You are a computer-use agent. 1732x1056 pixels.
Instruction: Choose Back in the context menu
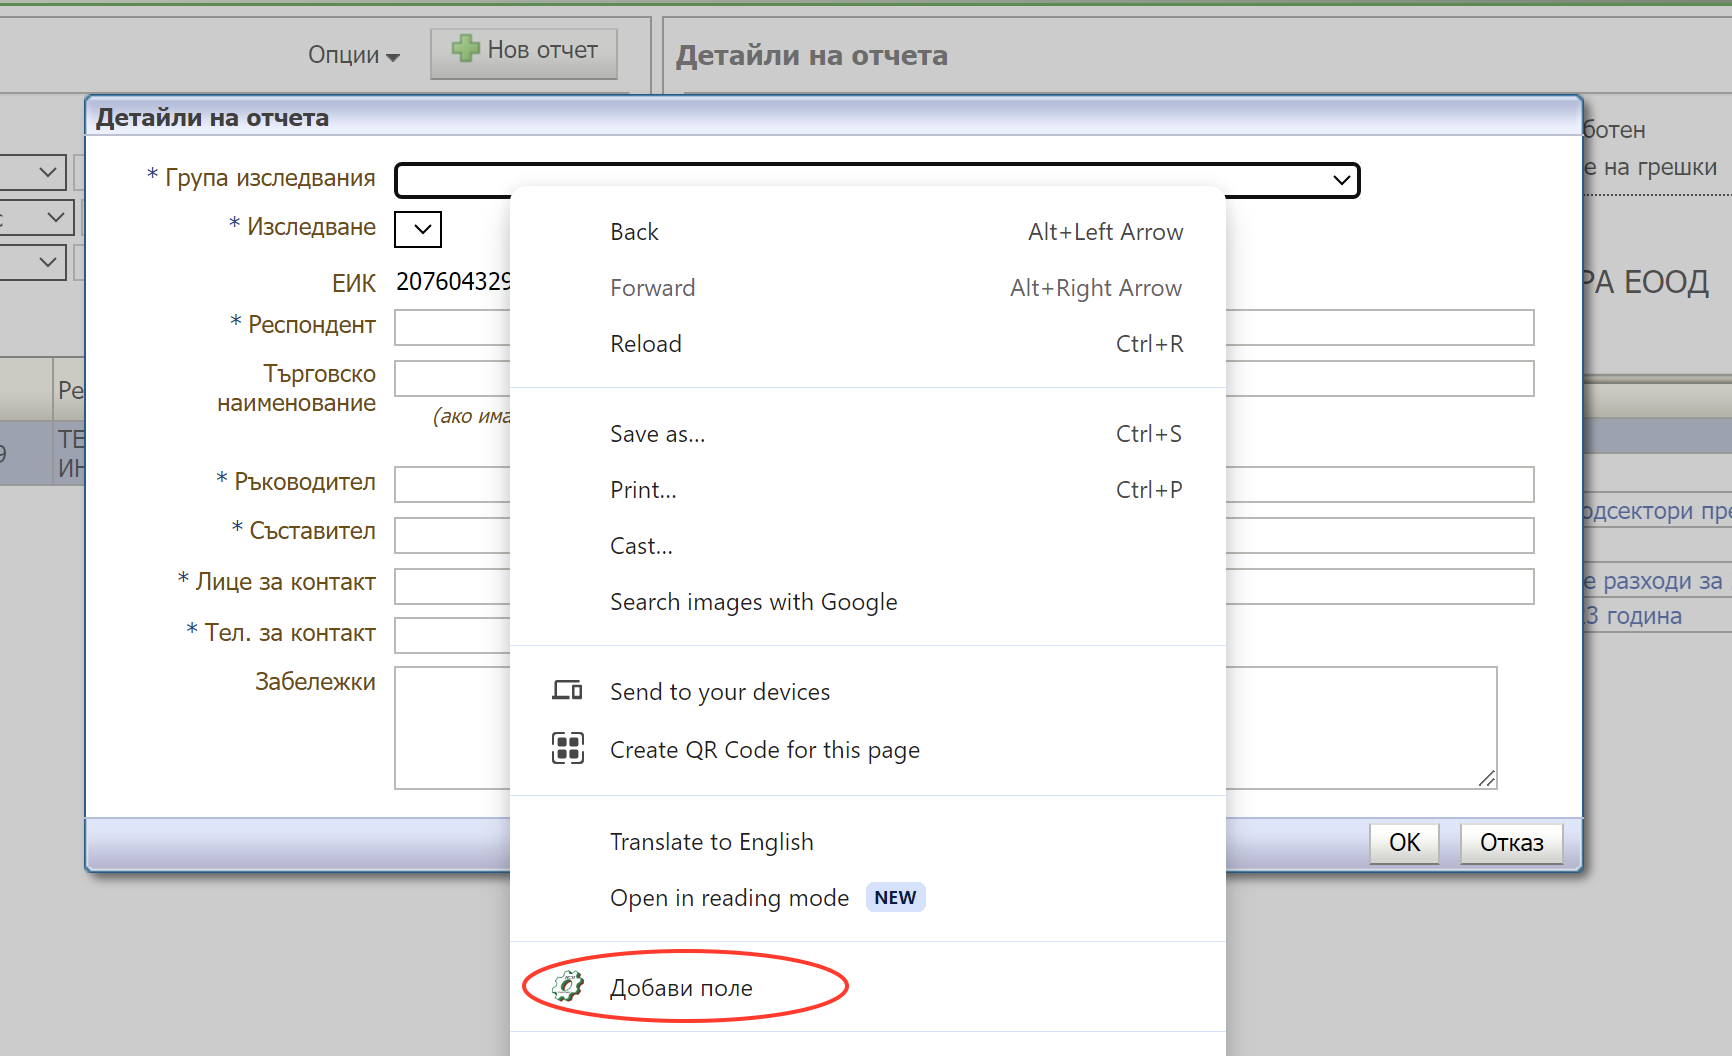coord(868,232)
